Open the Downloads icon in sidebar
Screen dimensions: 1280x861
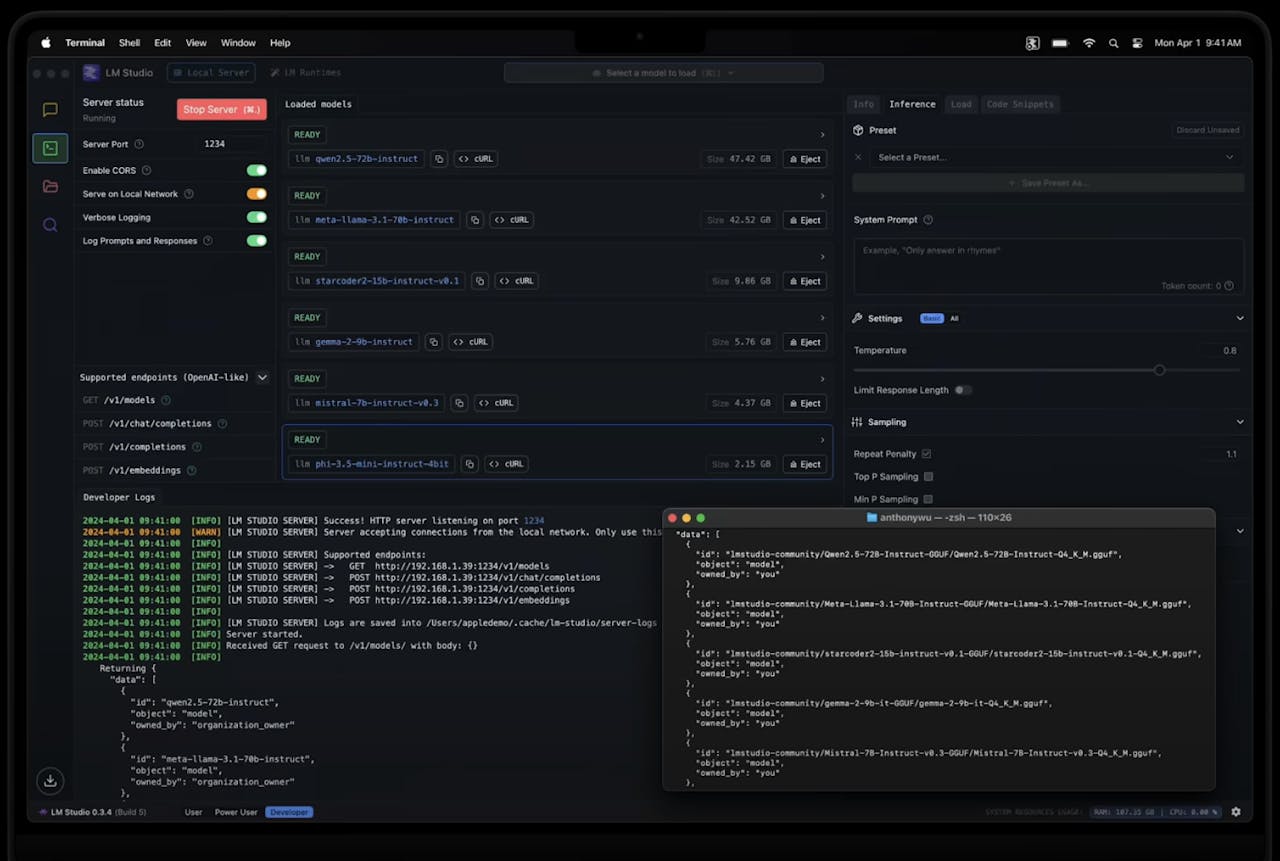(x=50, y=780)
